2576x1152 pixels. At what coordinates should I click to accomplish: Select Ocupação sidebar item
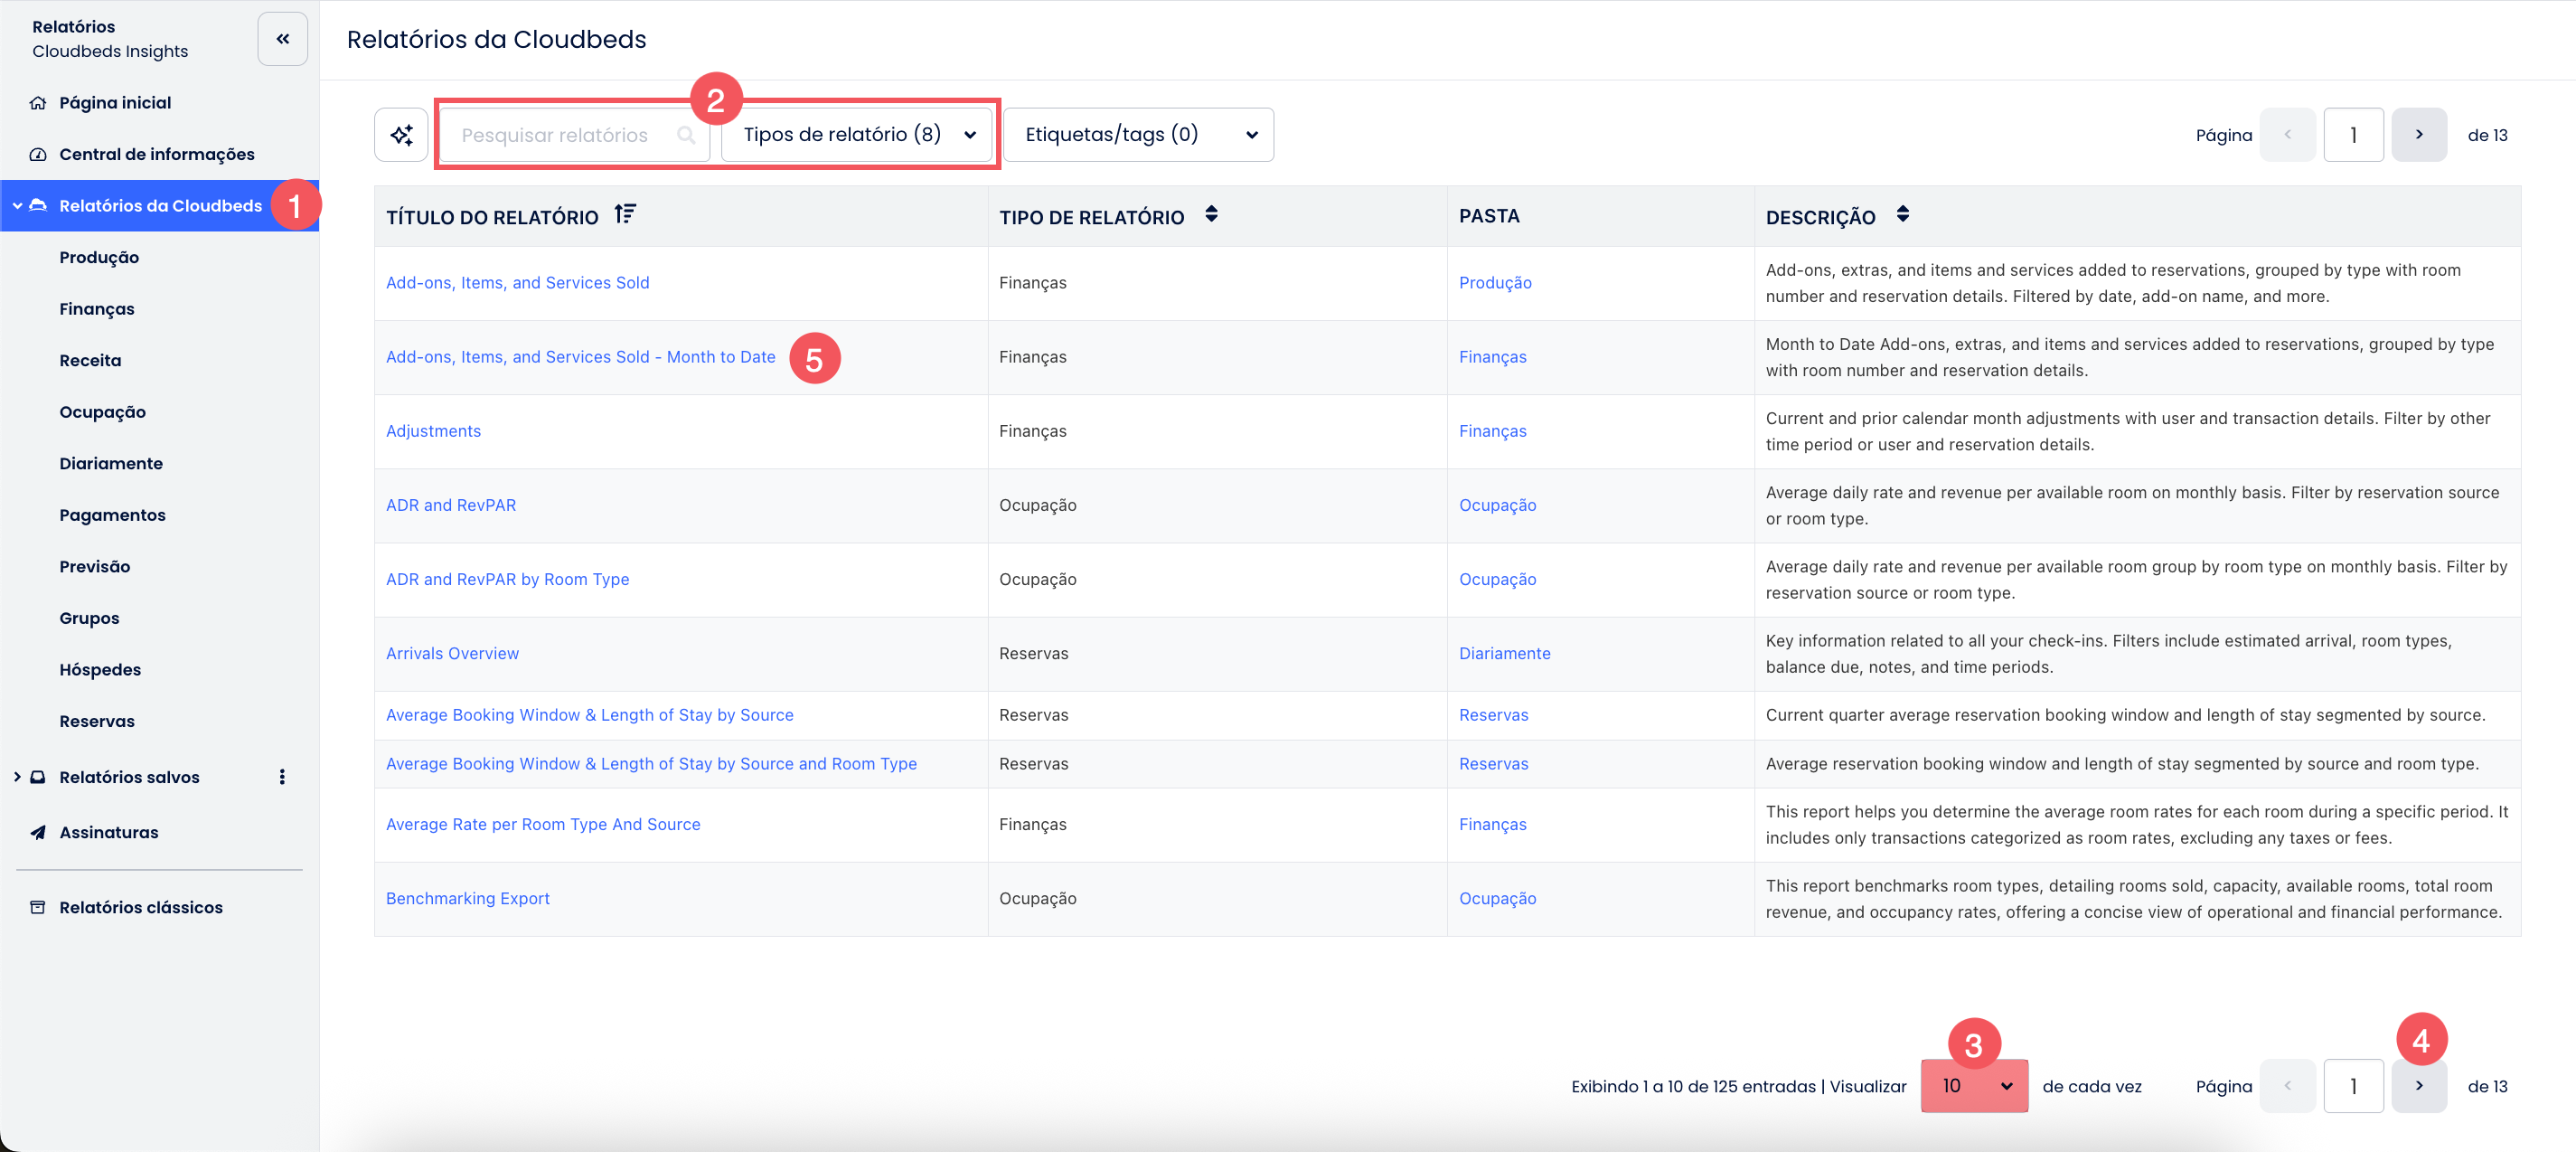coord(102,412)
